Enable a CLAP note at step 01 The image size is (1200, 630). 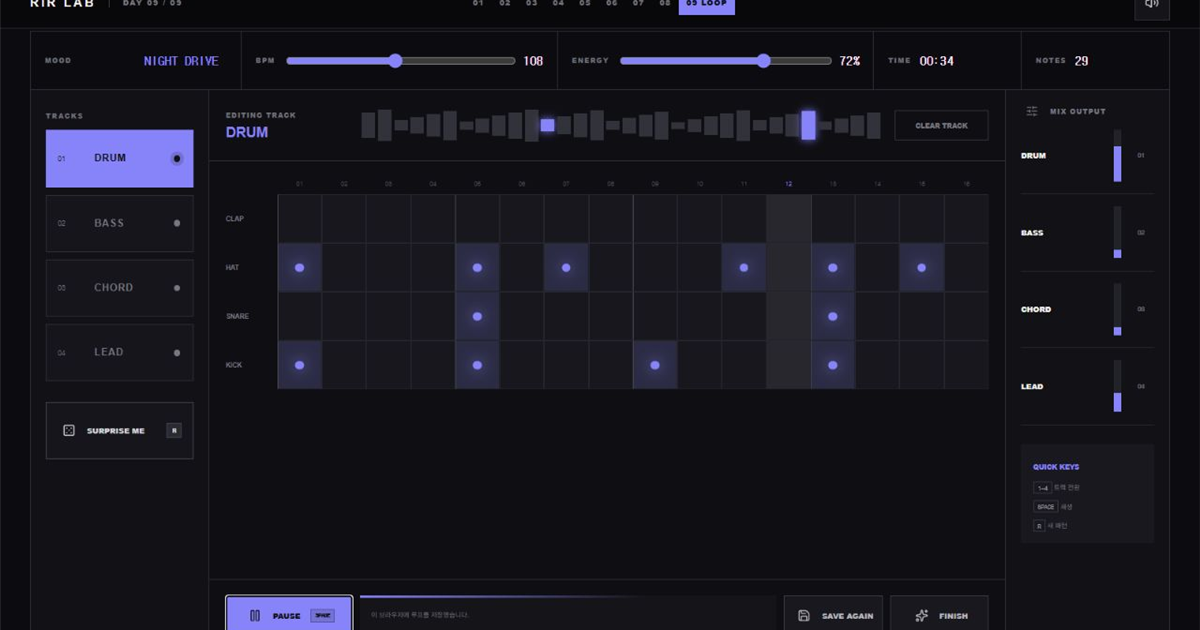(x=300, y=219)
